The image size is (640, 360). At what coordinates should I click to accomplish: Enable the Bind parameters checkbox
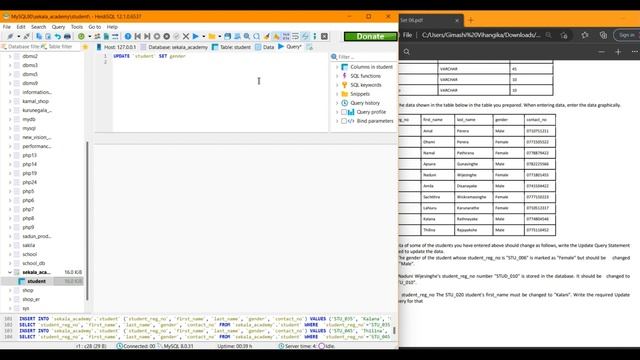pos(344,121)
